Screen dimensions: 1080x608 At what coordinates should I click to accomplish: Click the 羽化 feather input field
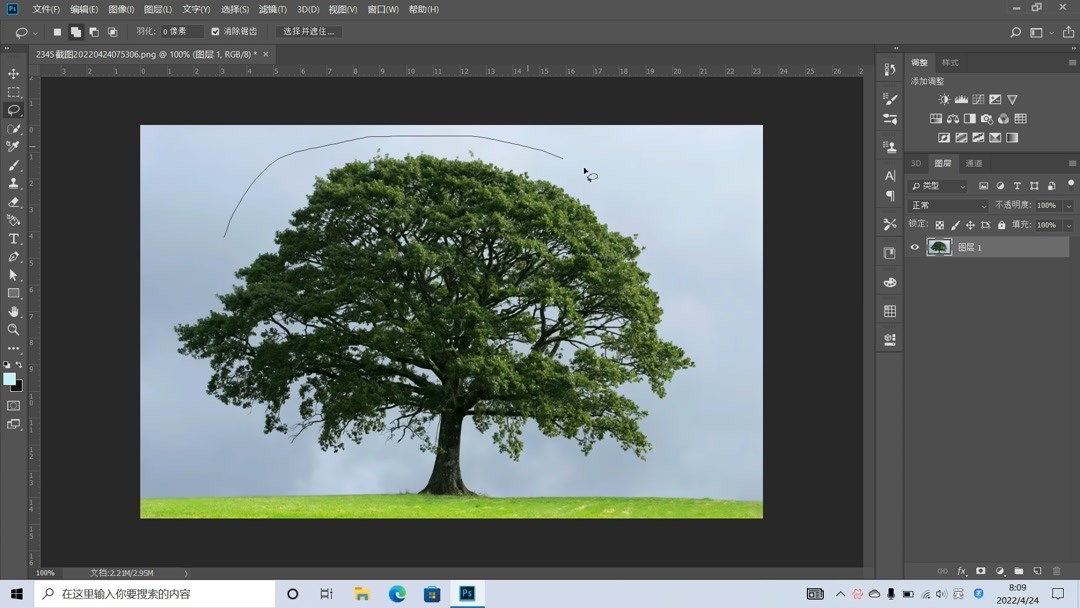[x=181, y=32]
